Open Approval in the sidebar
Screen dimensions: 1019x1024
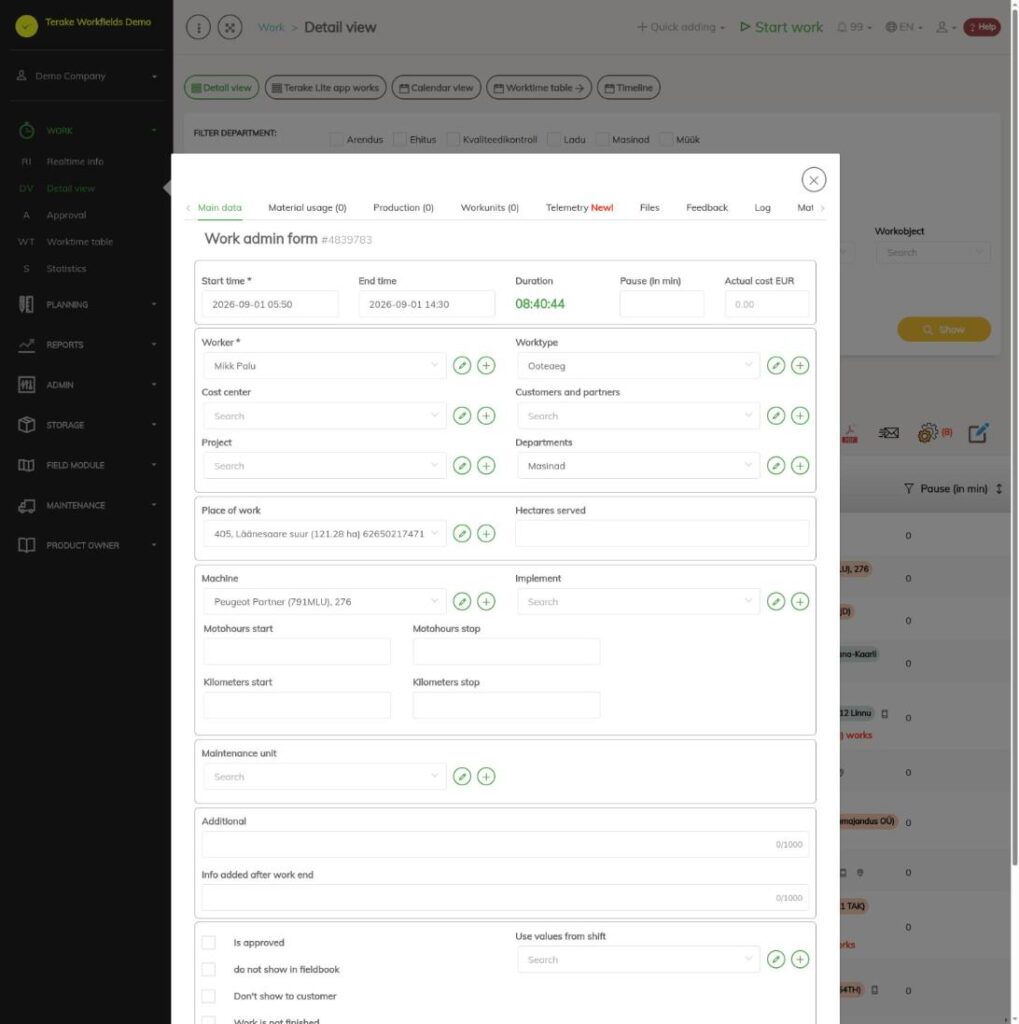click(66, 215)
